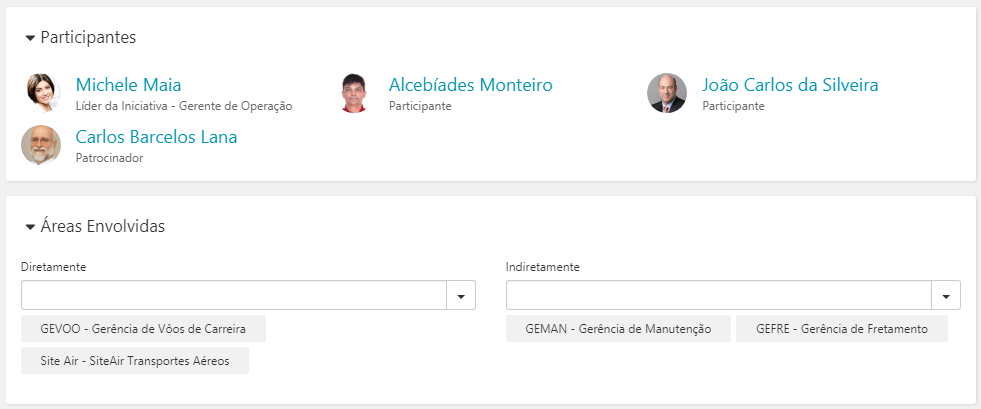Screen dimensions: 981x409
Task: Select the GEVOO - Gerência de Vôos de Carreira tag
Action: pyautogui.click(x=143, y=328)
